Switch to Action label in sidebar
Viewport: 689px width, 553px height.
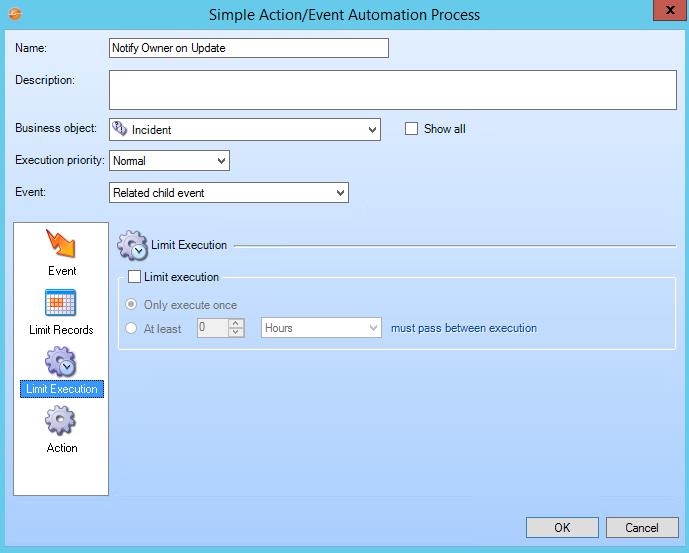pyautogui.click(x=62, y=448)
